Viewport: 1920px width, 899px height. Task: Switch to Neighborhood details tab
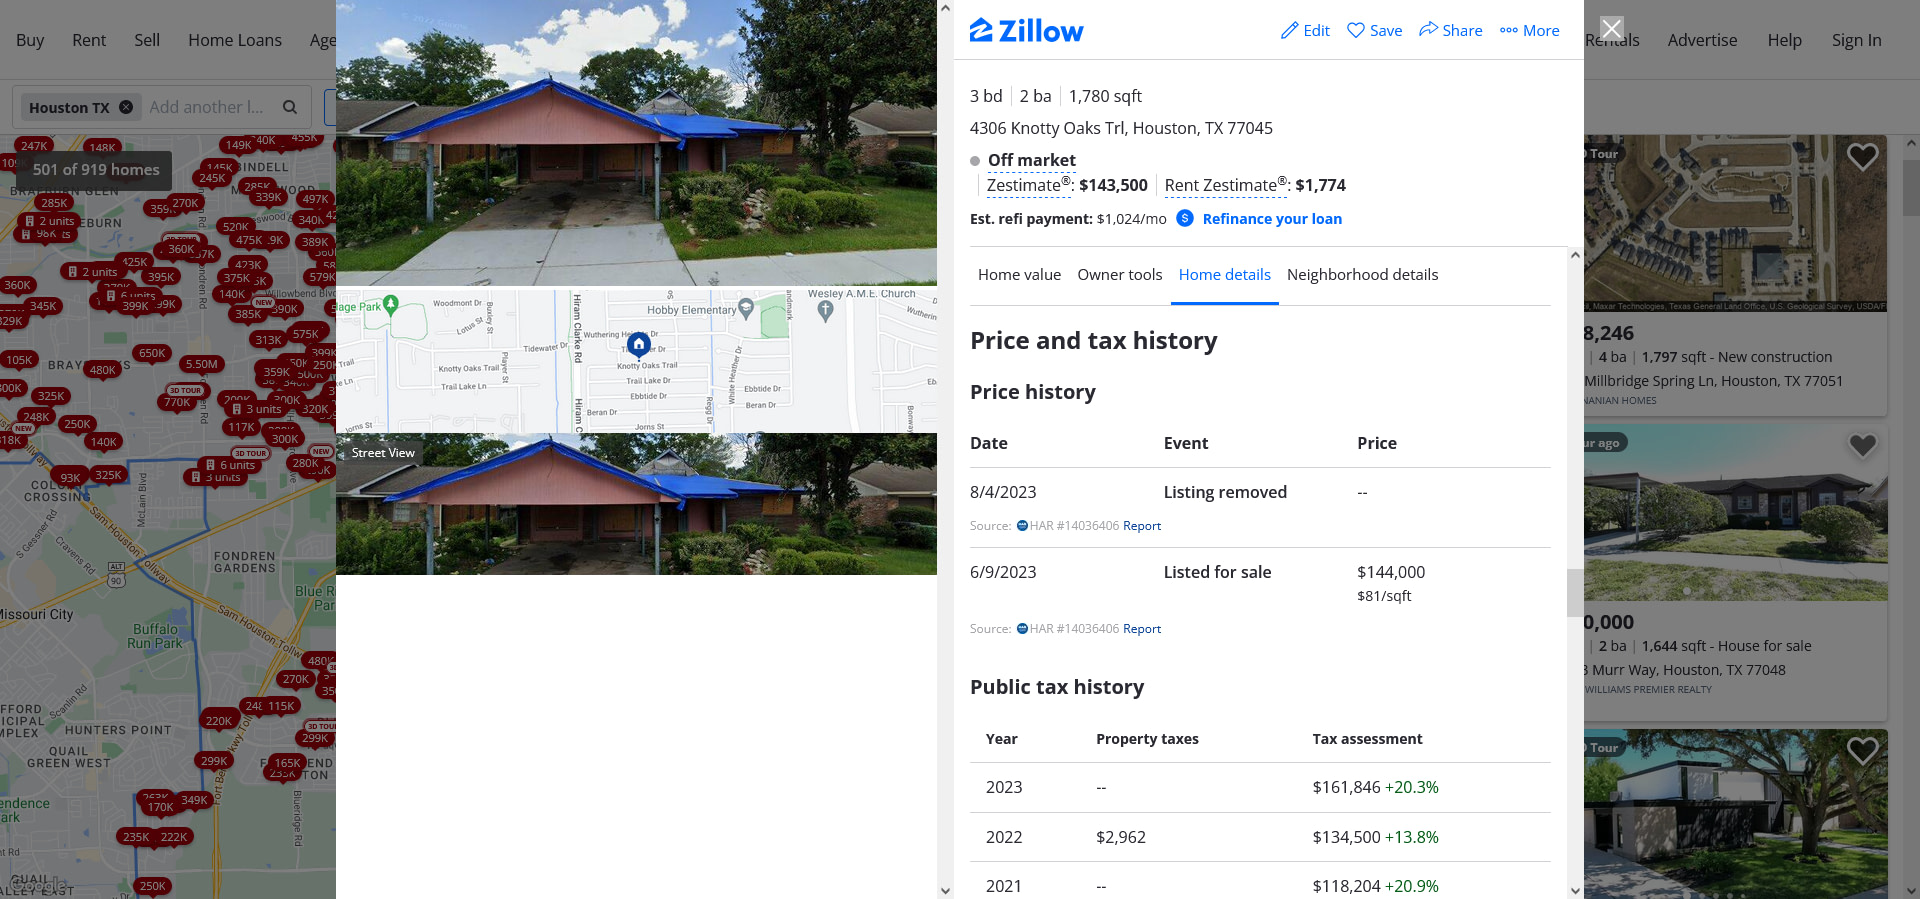[1362, 275]
